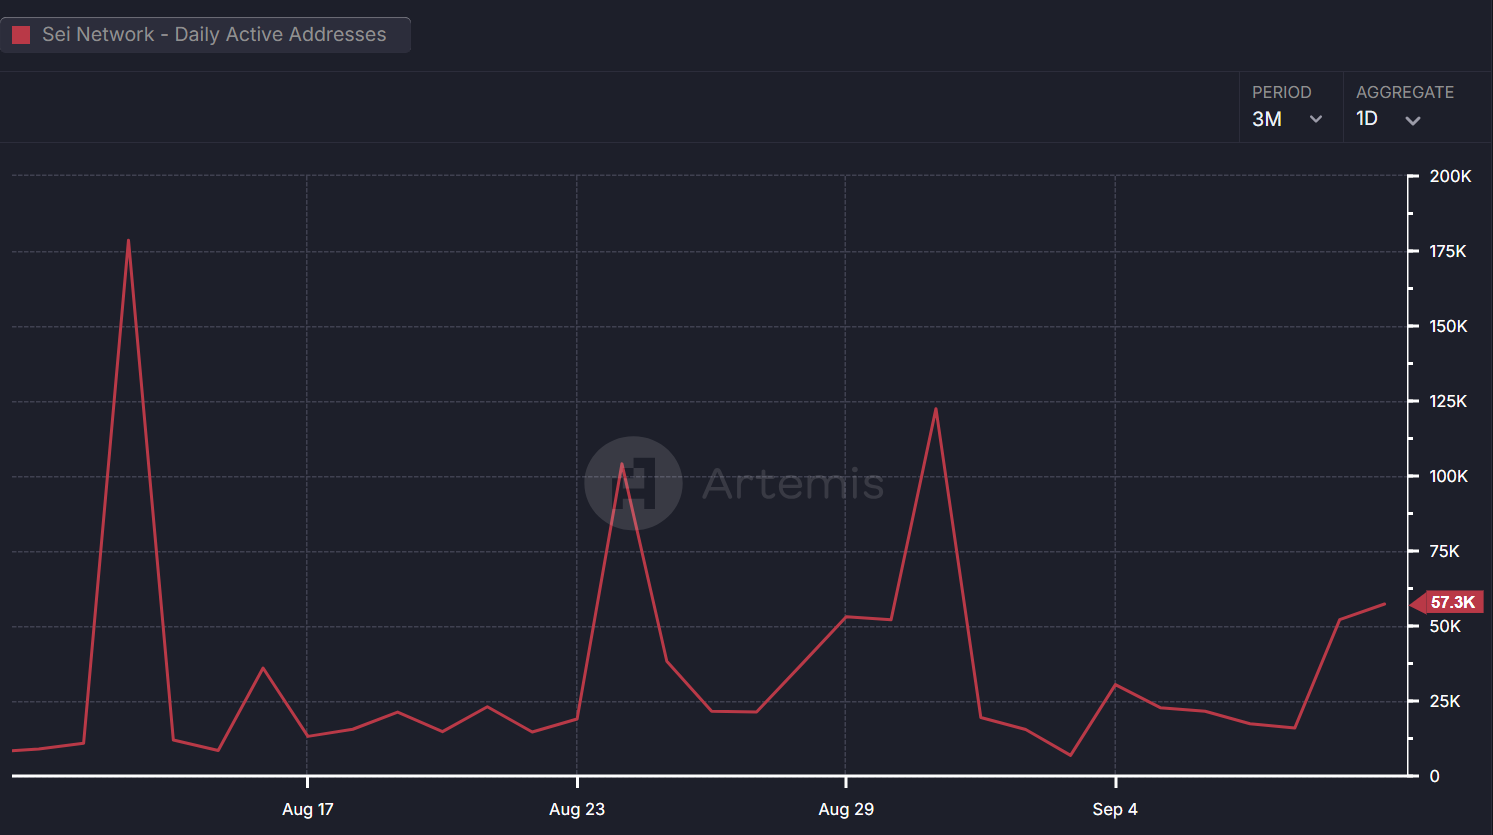Image resolution: width=1493 pixels, height=835 pixels.
Task: Click the 50K y-axis label
Action: pos(1446,626)
